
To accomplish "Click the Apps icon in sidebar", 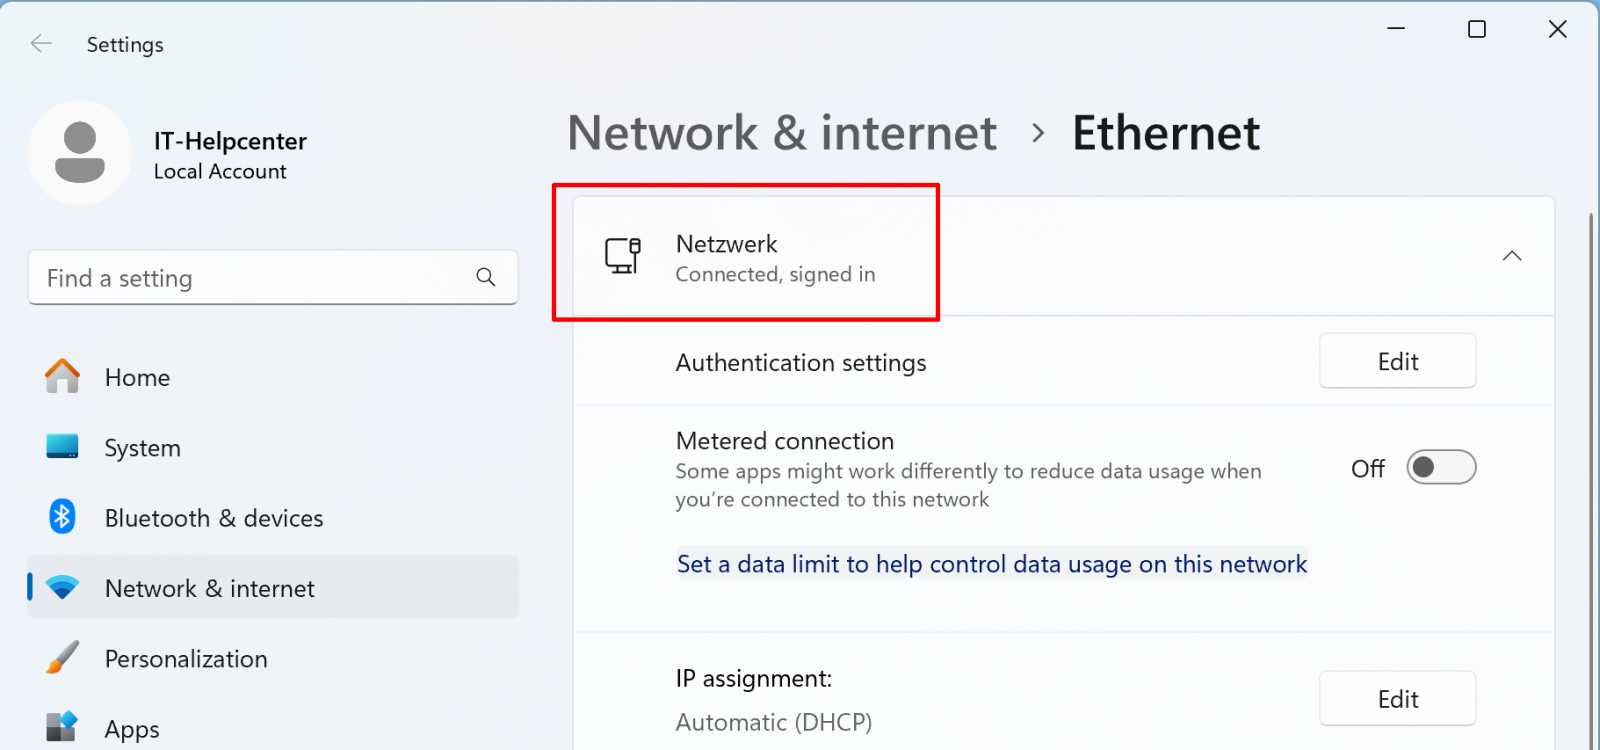I will point(62,727).
